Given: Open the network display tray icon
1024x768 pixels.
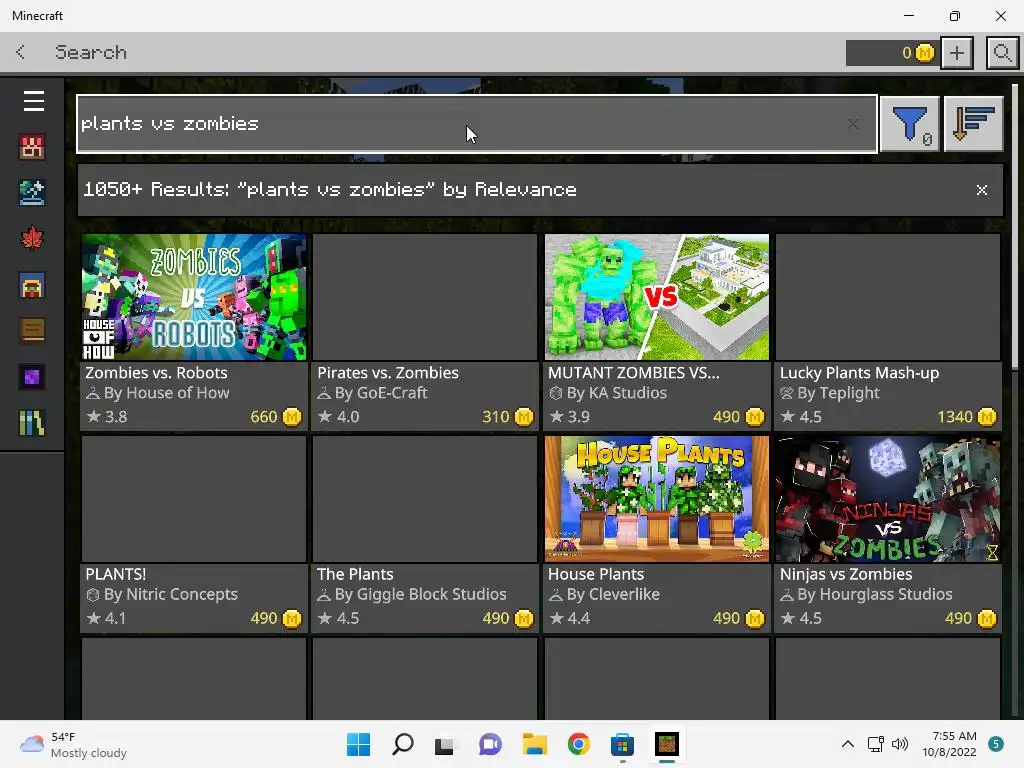Looking at the screenshot, I should pyautogui.click(x=875, y=744).
